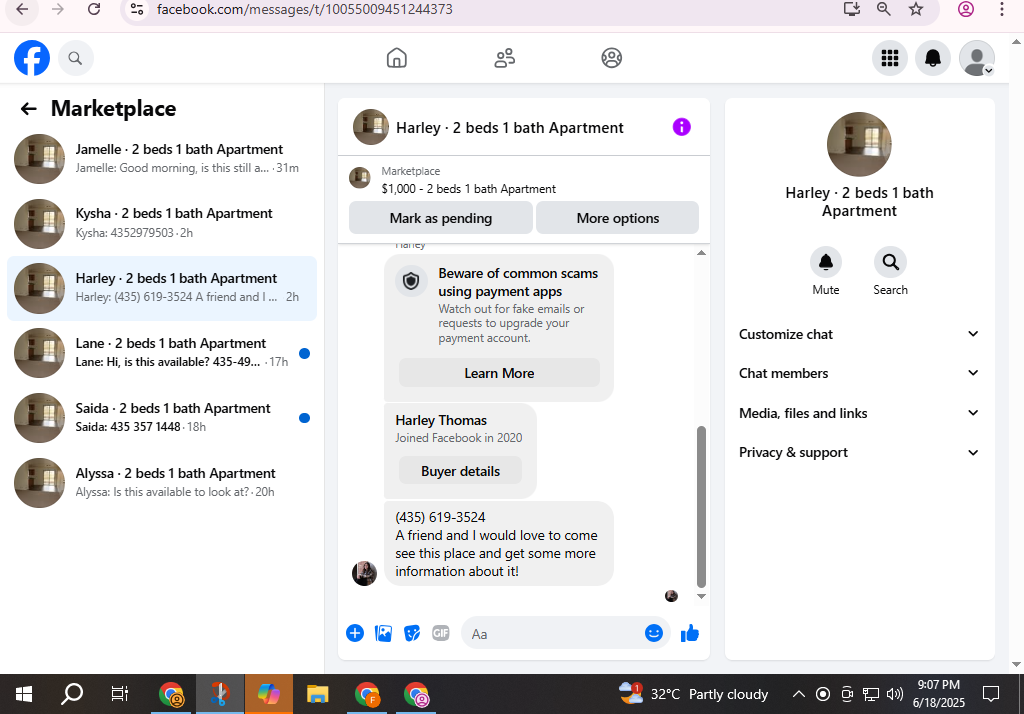Click Learn More about payment scams
This screenshot has width=1024, height=714.
499,373
